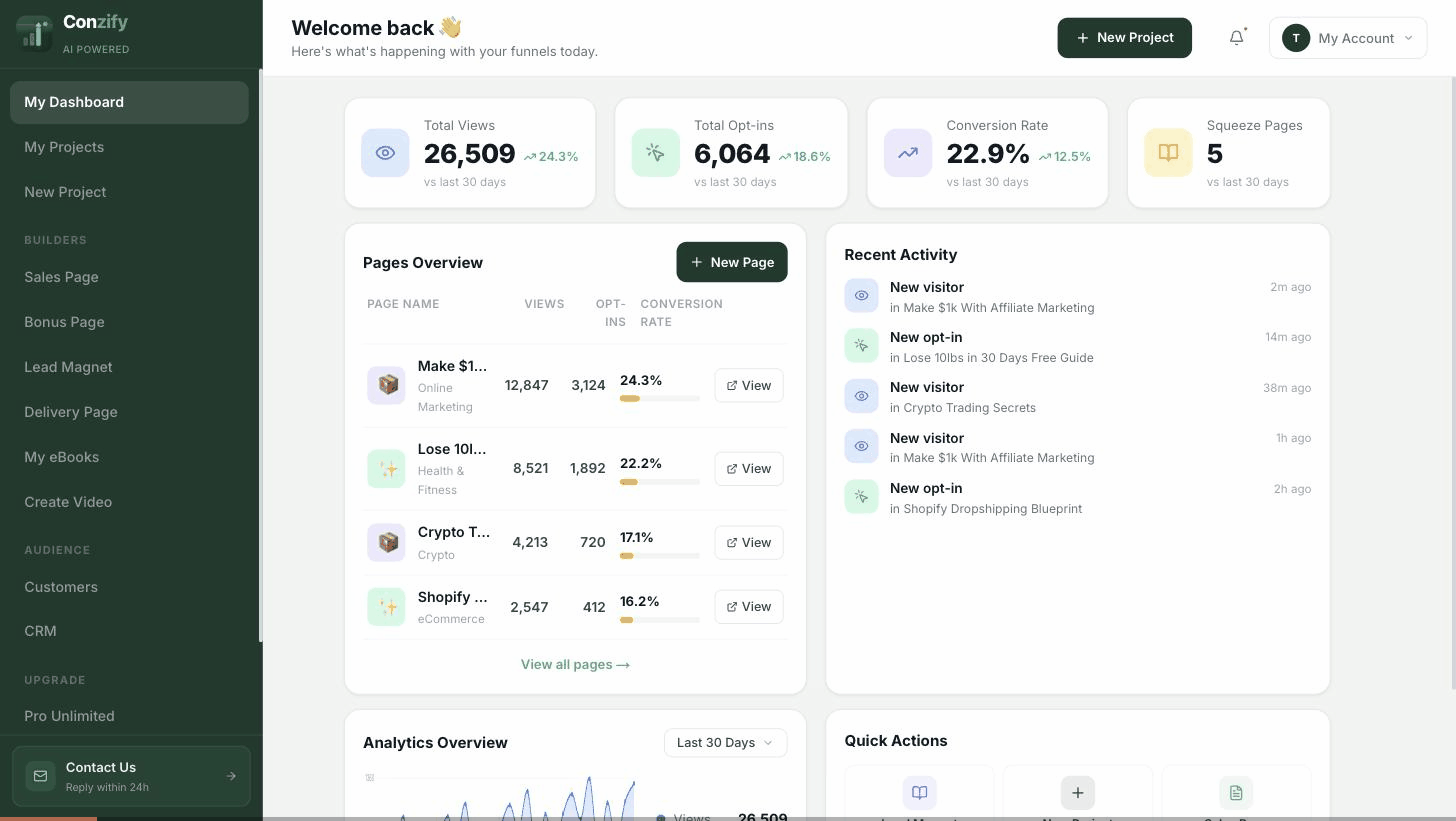This screenshot has width=1456, height=821.
Task: Open the My Account dropdown
Action: pos(1348,38)
